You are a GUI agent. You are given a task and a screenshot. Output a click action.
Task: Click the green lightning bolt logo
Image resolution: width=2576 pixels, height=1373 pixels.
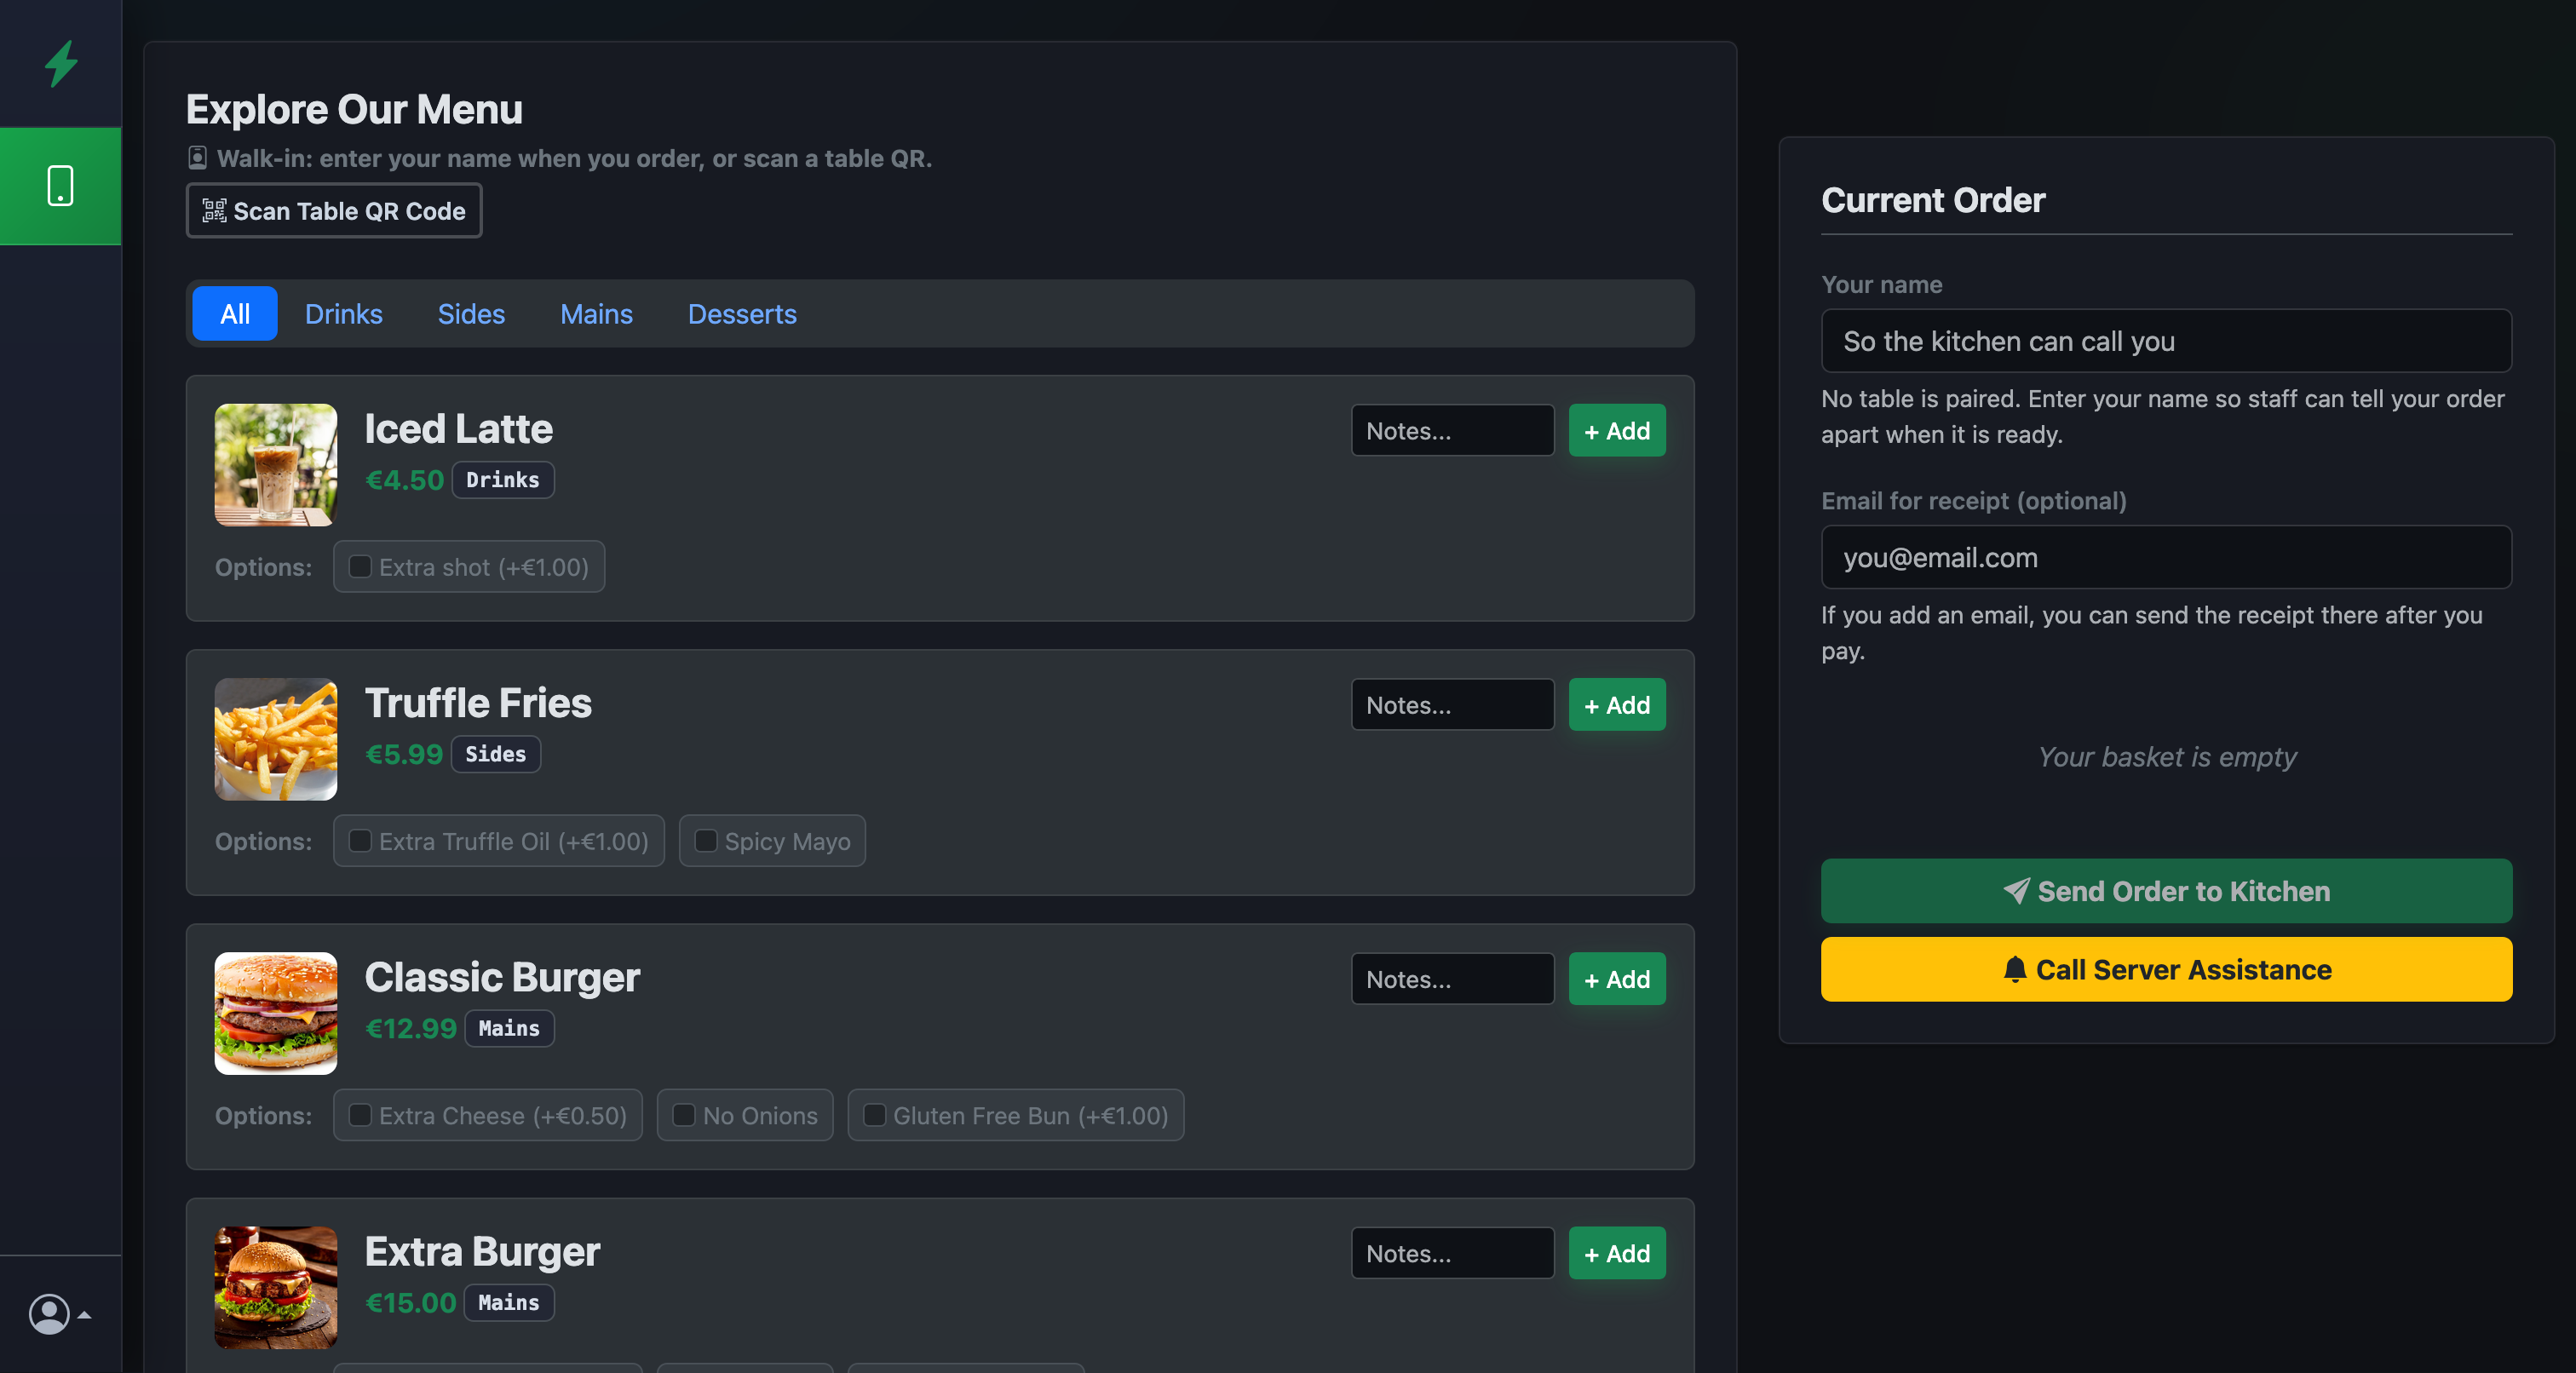[x=61, y=63]
